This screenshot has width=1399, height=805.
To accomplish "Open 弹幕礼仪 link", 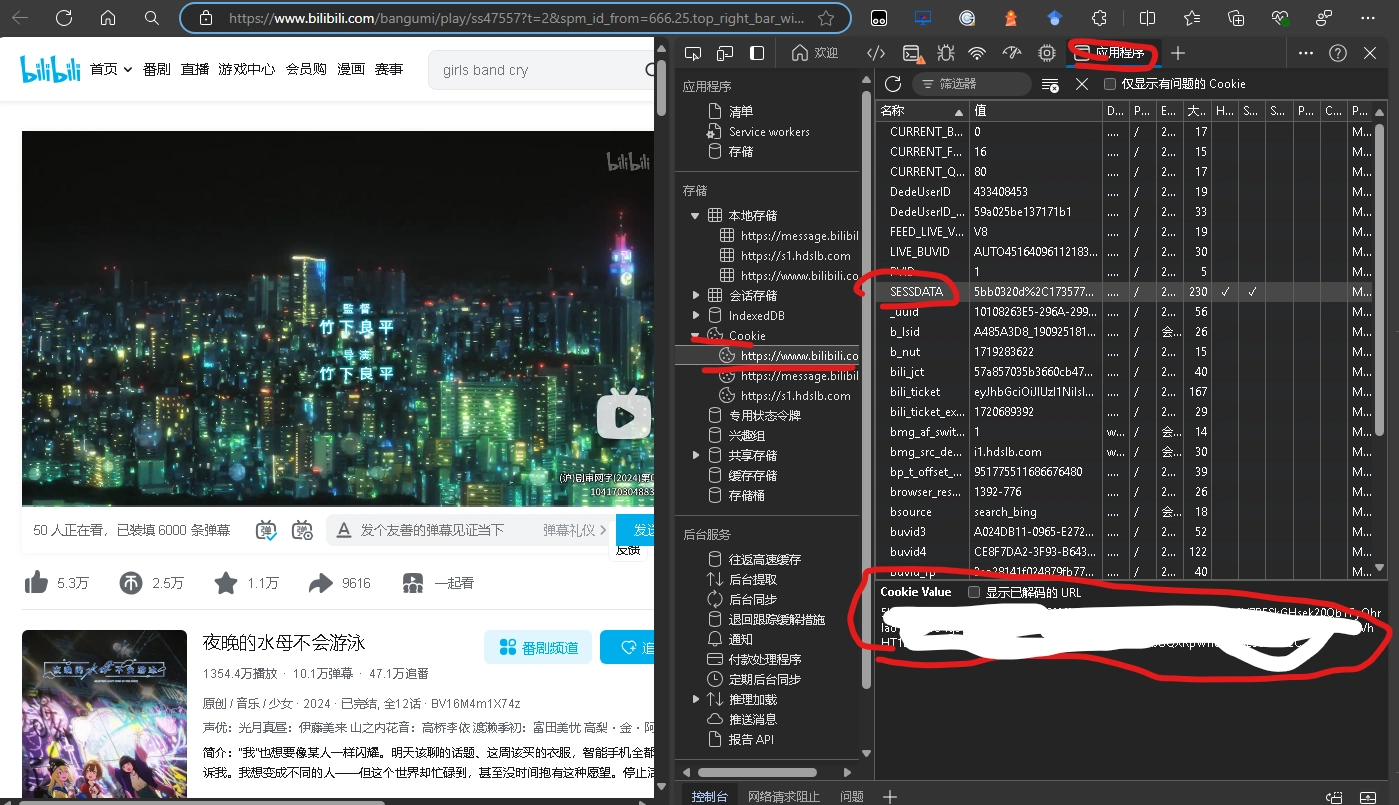I will pos(574,530).
